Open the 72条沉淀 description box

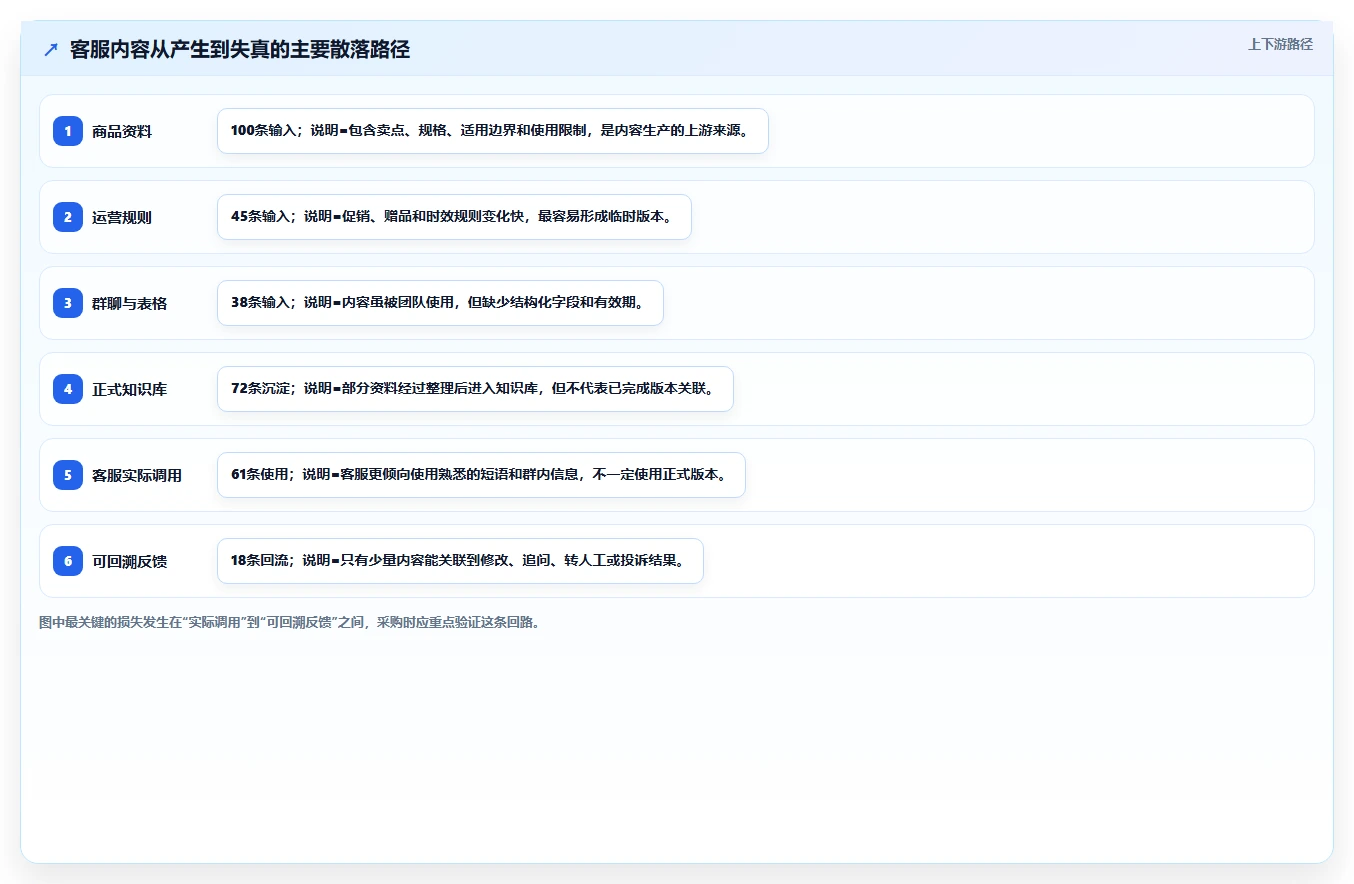click(x=475, y=389)
